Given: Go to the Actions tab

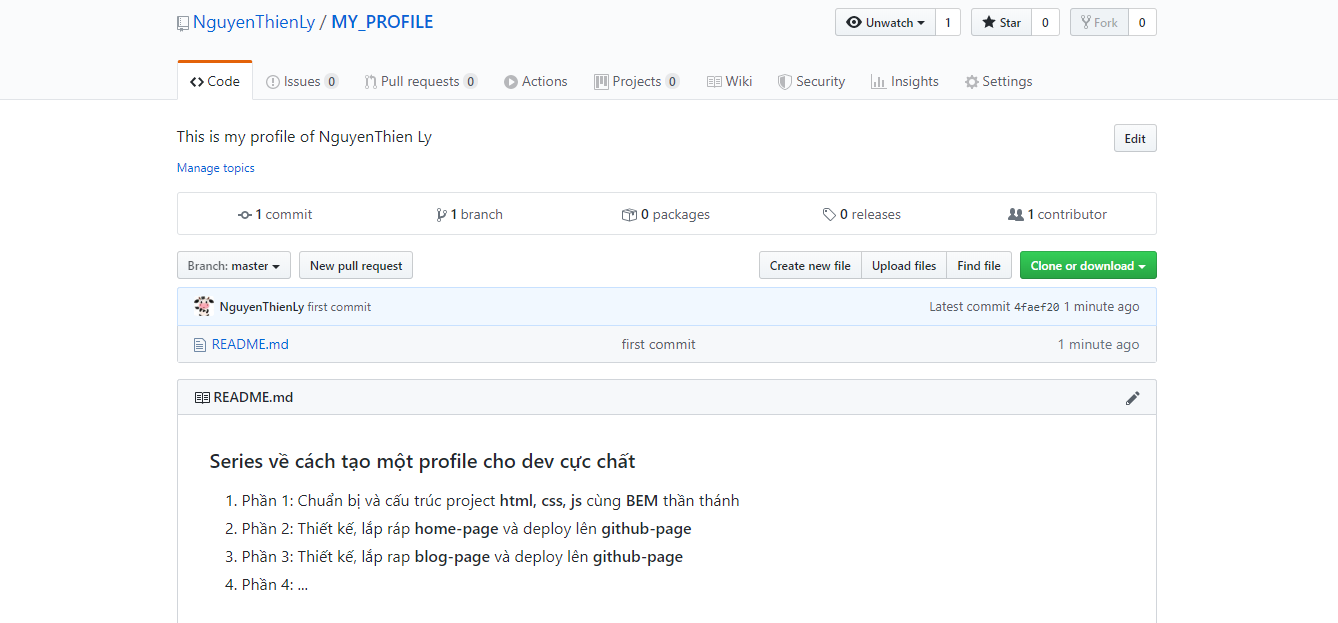Looking at the screenshot, I should 535,81.
